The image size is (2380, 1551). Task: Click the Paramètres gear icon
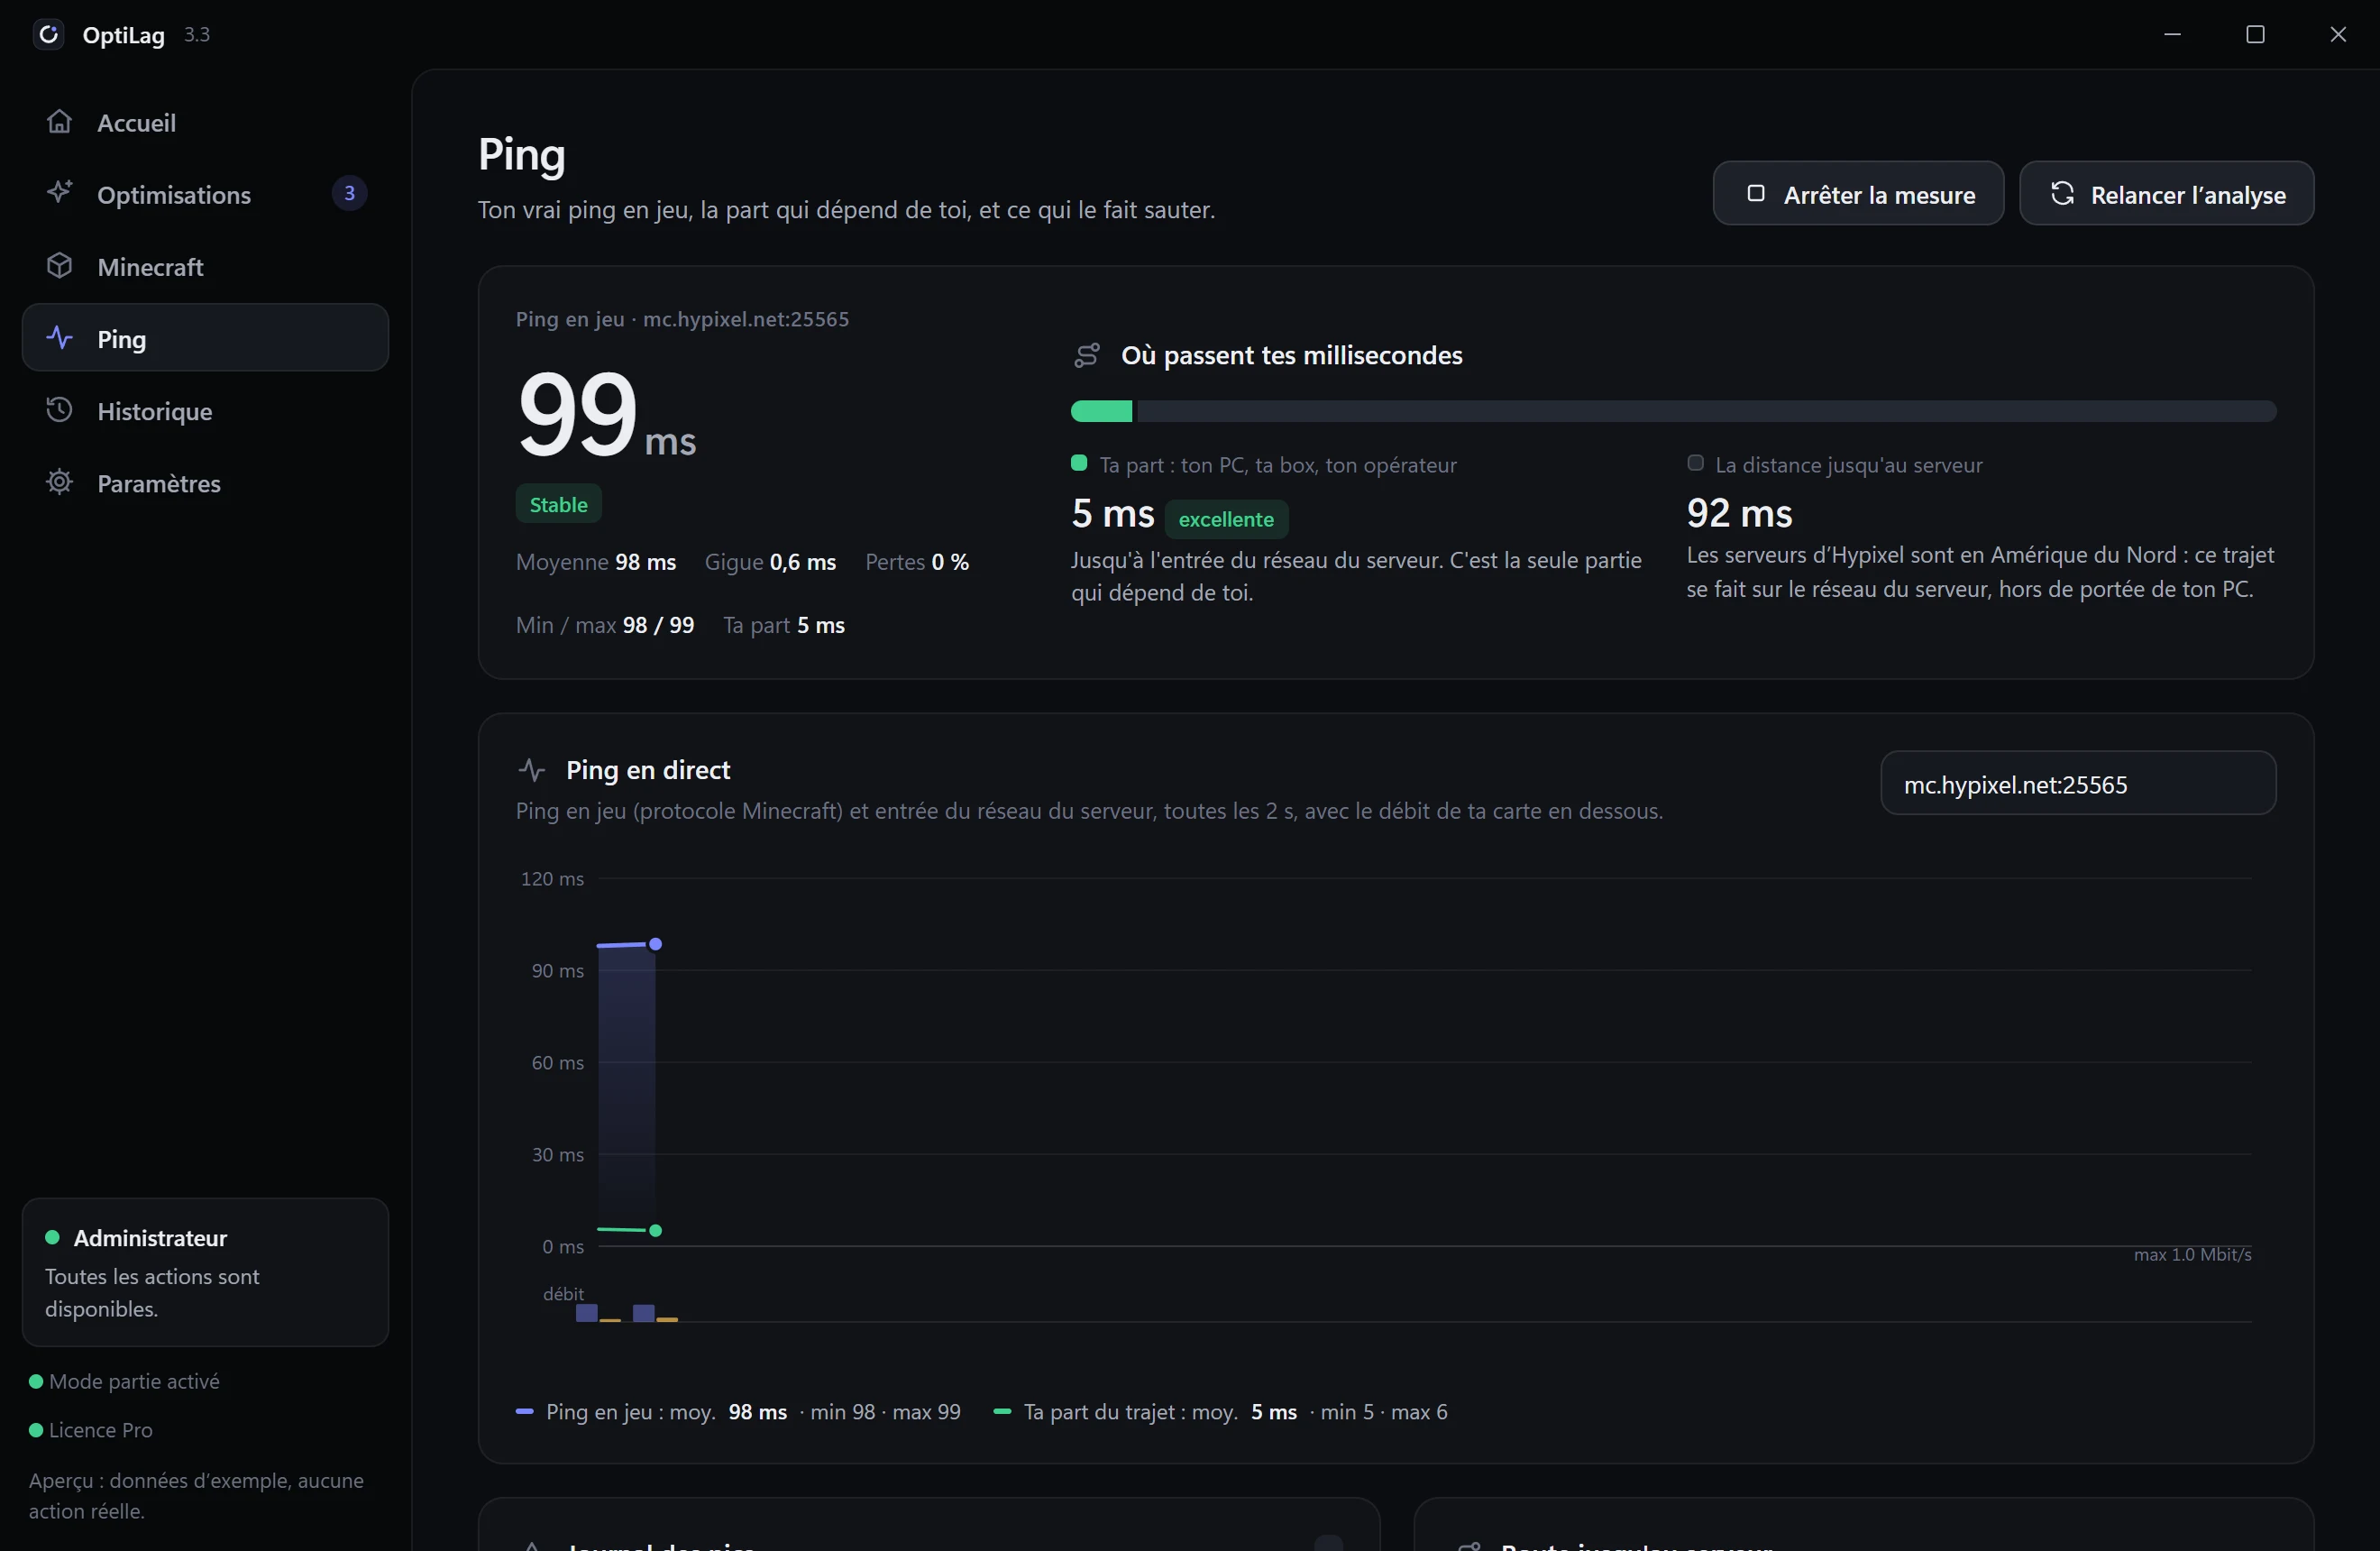[59, 482]
